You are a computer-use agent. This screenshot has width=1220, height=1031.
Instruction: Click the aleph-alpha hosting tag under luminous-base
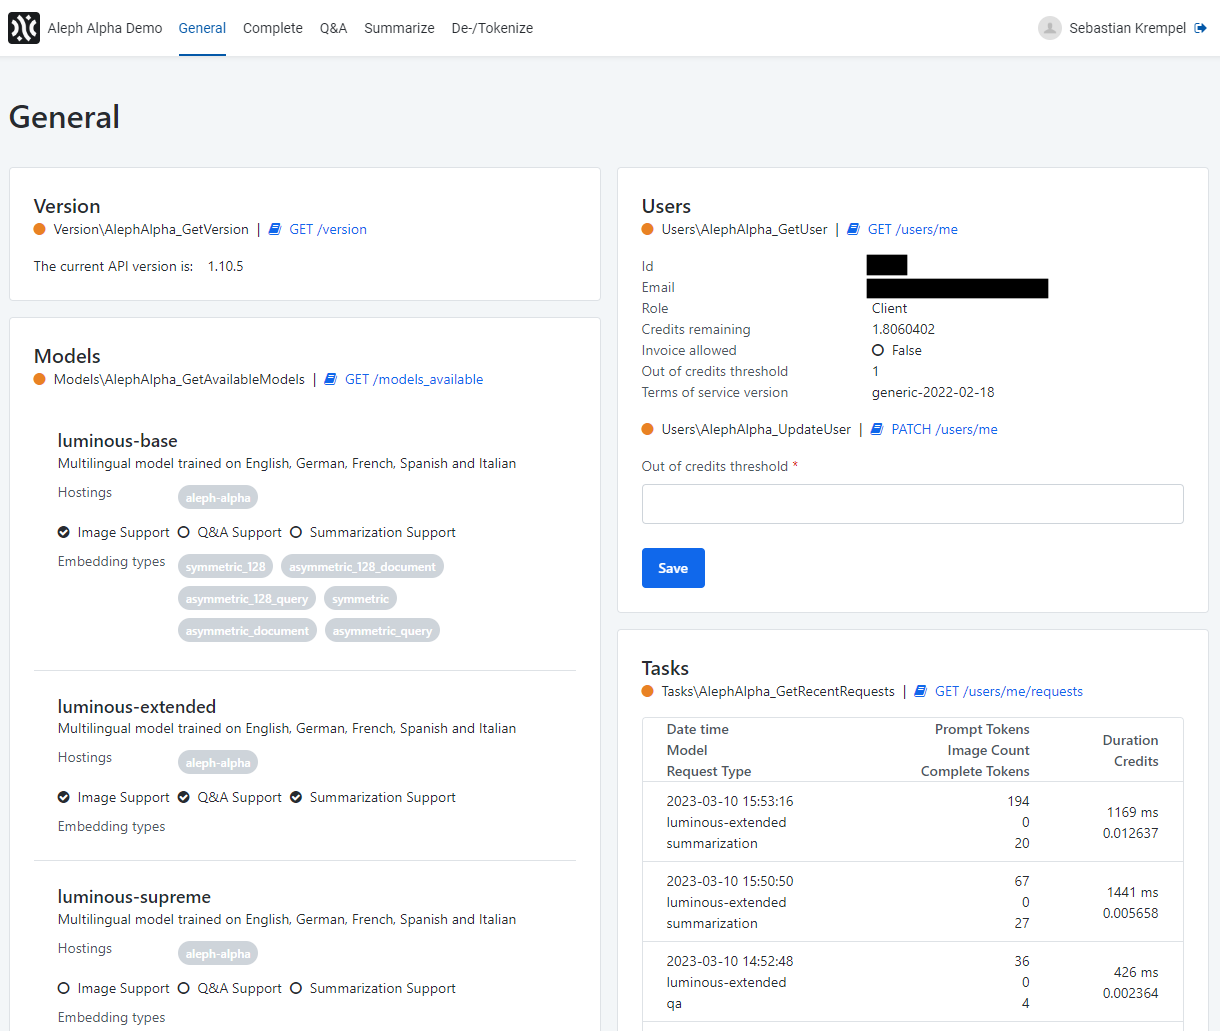pyautogui.click(x=218, y=498)
